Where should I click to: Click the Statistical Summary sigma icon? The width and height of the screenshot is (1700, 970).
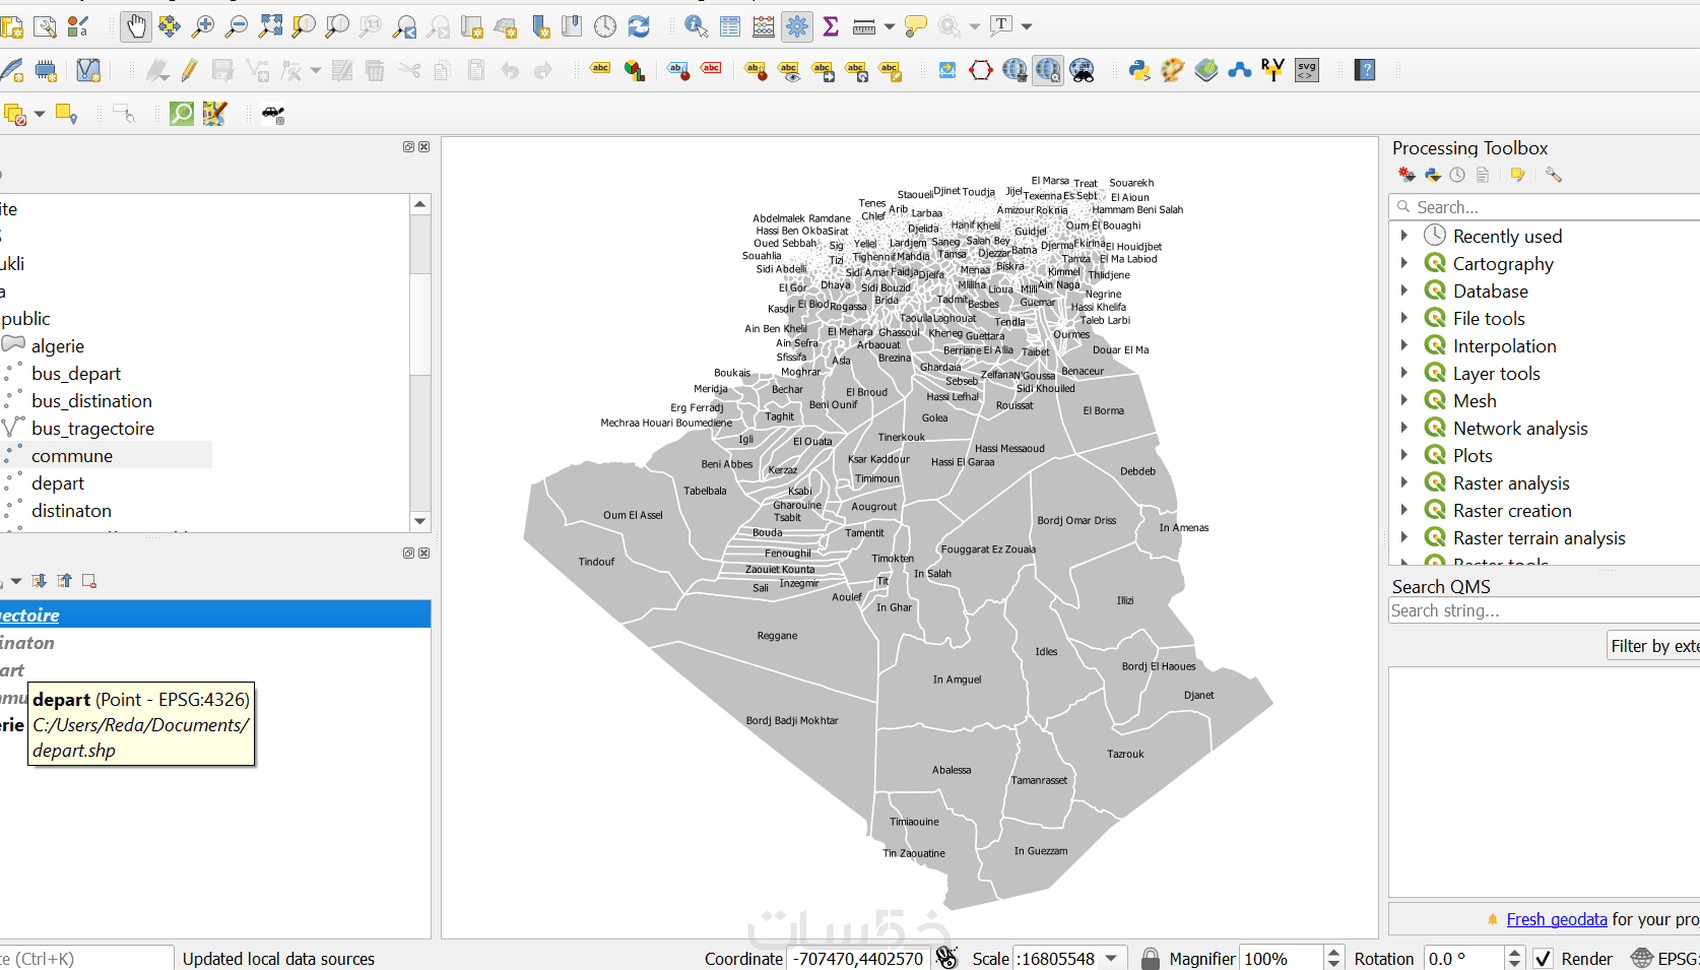pyautogui.click(x=830, y=26)
